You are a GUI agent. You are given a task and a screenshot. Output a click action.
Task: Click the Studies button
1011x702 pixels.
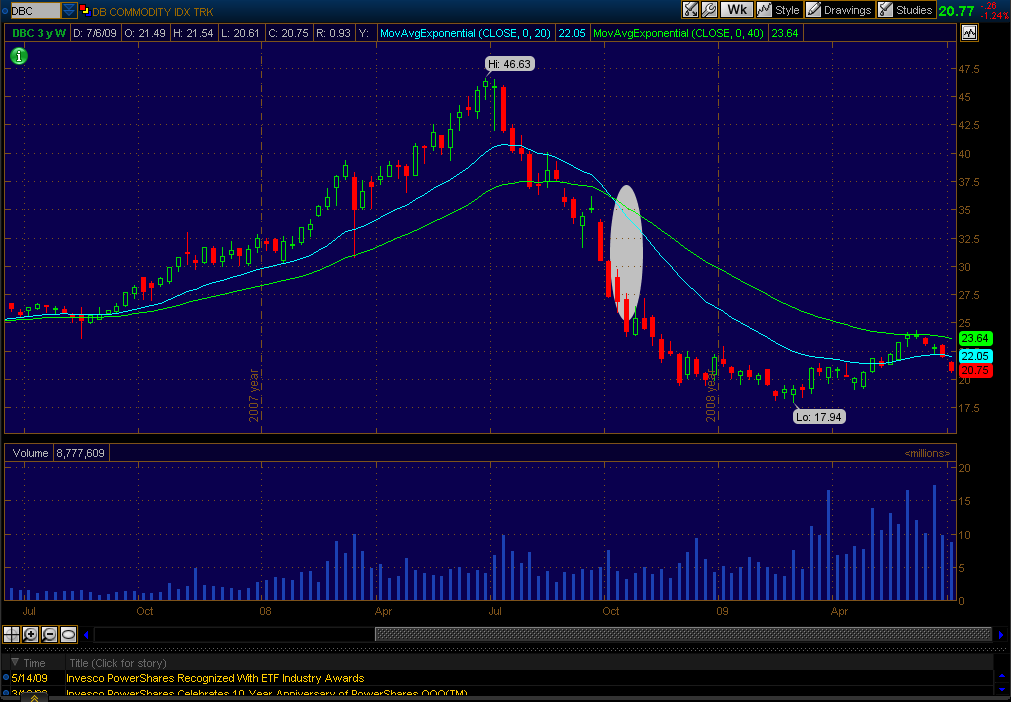(906, 10)
